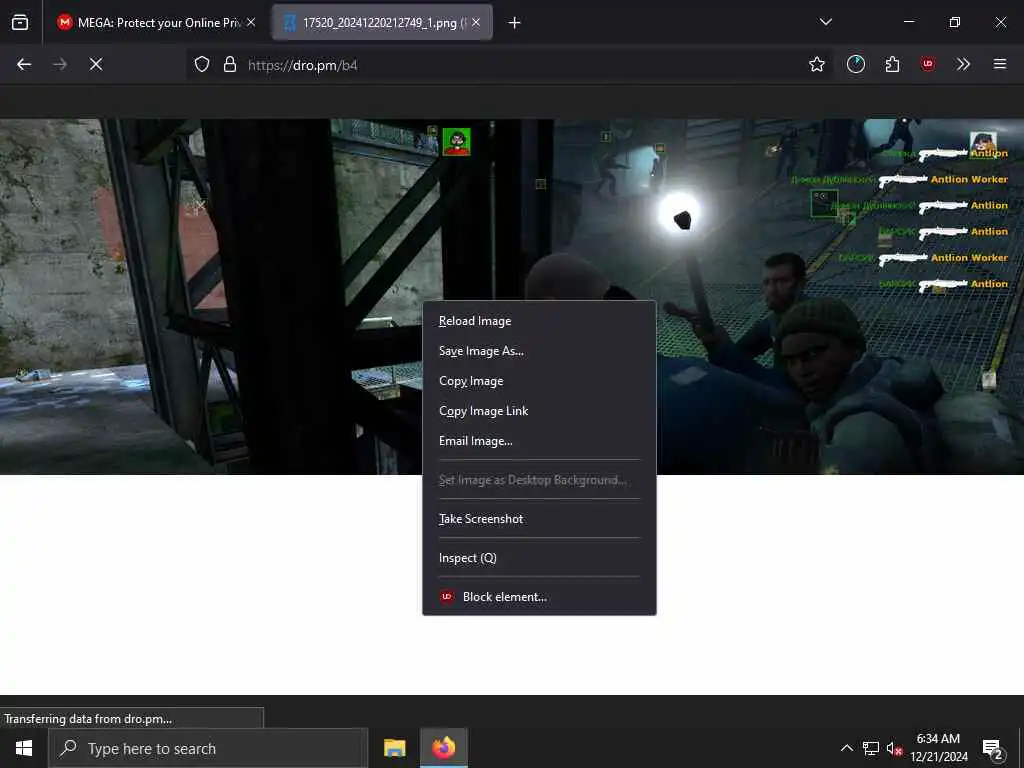The image size is (1024, 768).
Task: Choose Email Image... option
Action: (x=539, y=441)
